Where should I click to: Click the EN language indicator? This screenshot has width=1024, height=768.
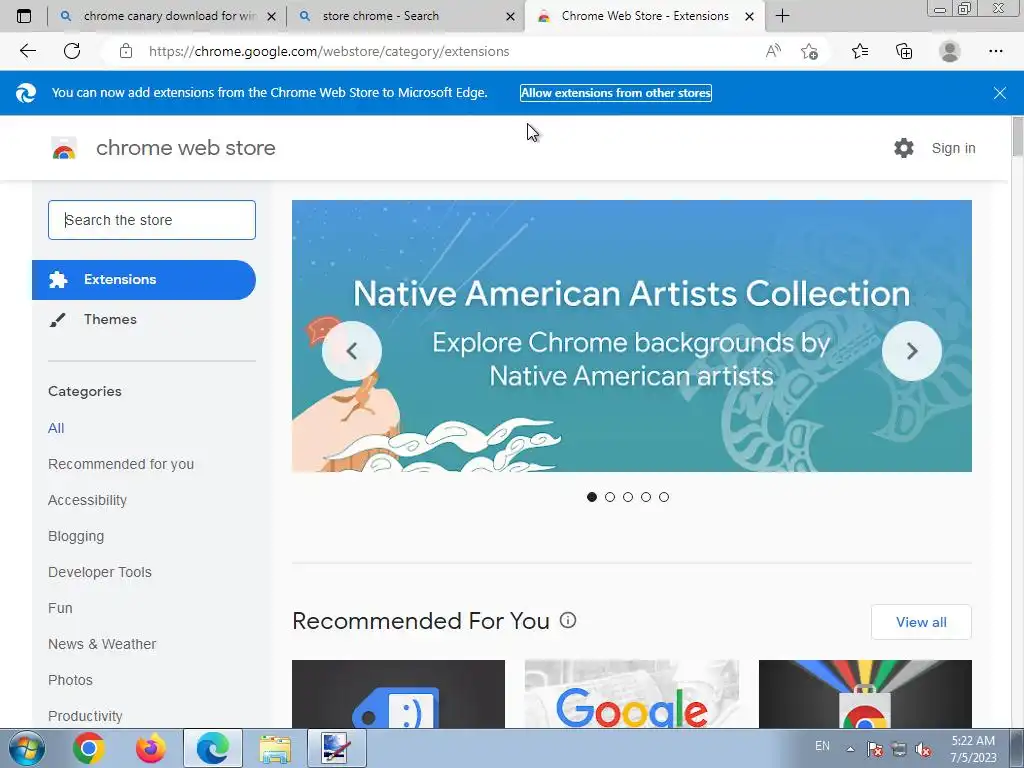point(822,746)
